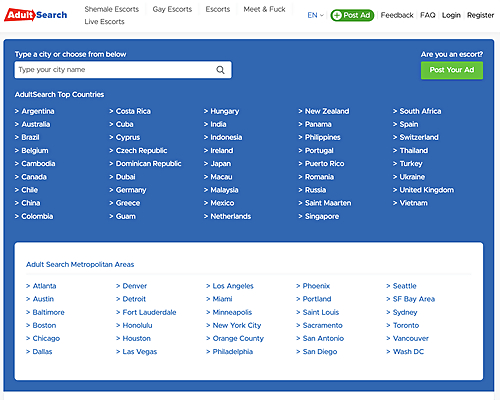The width and height of the screenshot is (500, 400).
Task: Select Costa Rica country link
Action: pos(133,111)
